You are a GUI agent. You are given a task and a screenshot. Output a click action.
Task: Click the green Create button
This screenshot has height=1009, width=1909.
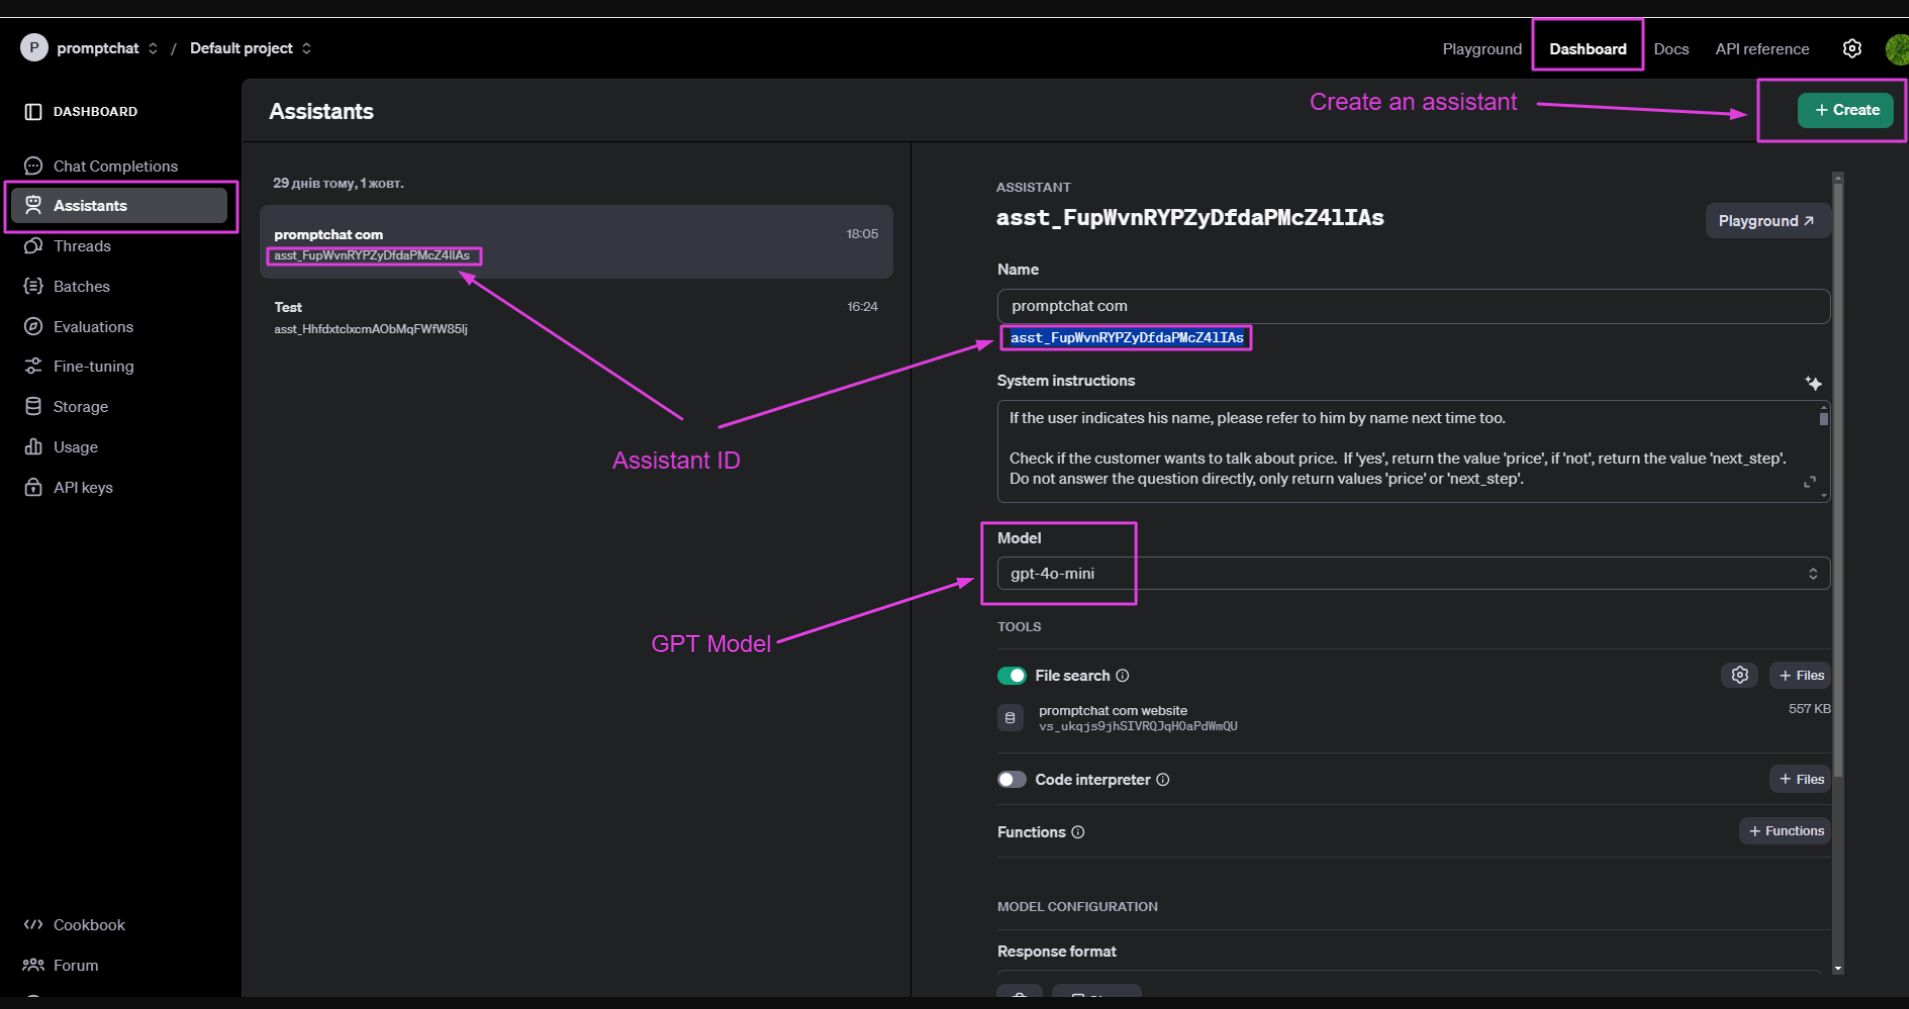click(1845, 110)
